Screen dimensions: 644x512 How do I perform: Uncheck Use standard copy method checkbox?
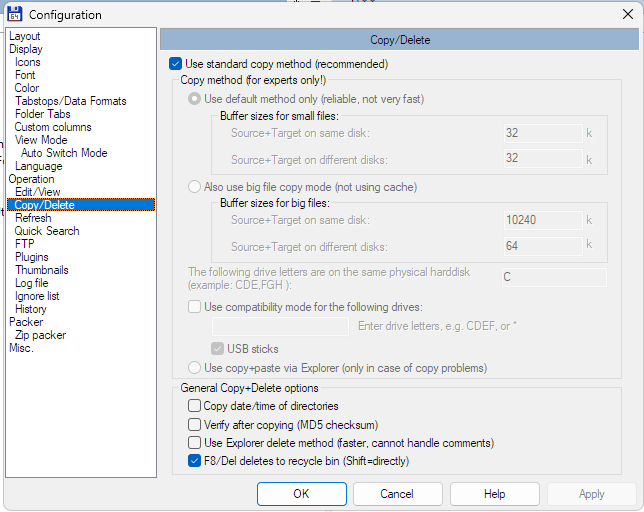175,64
